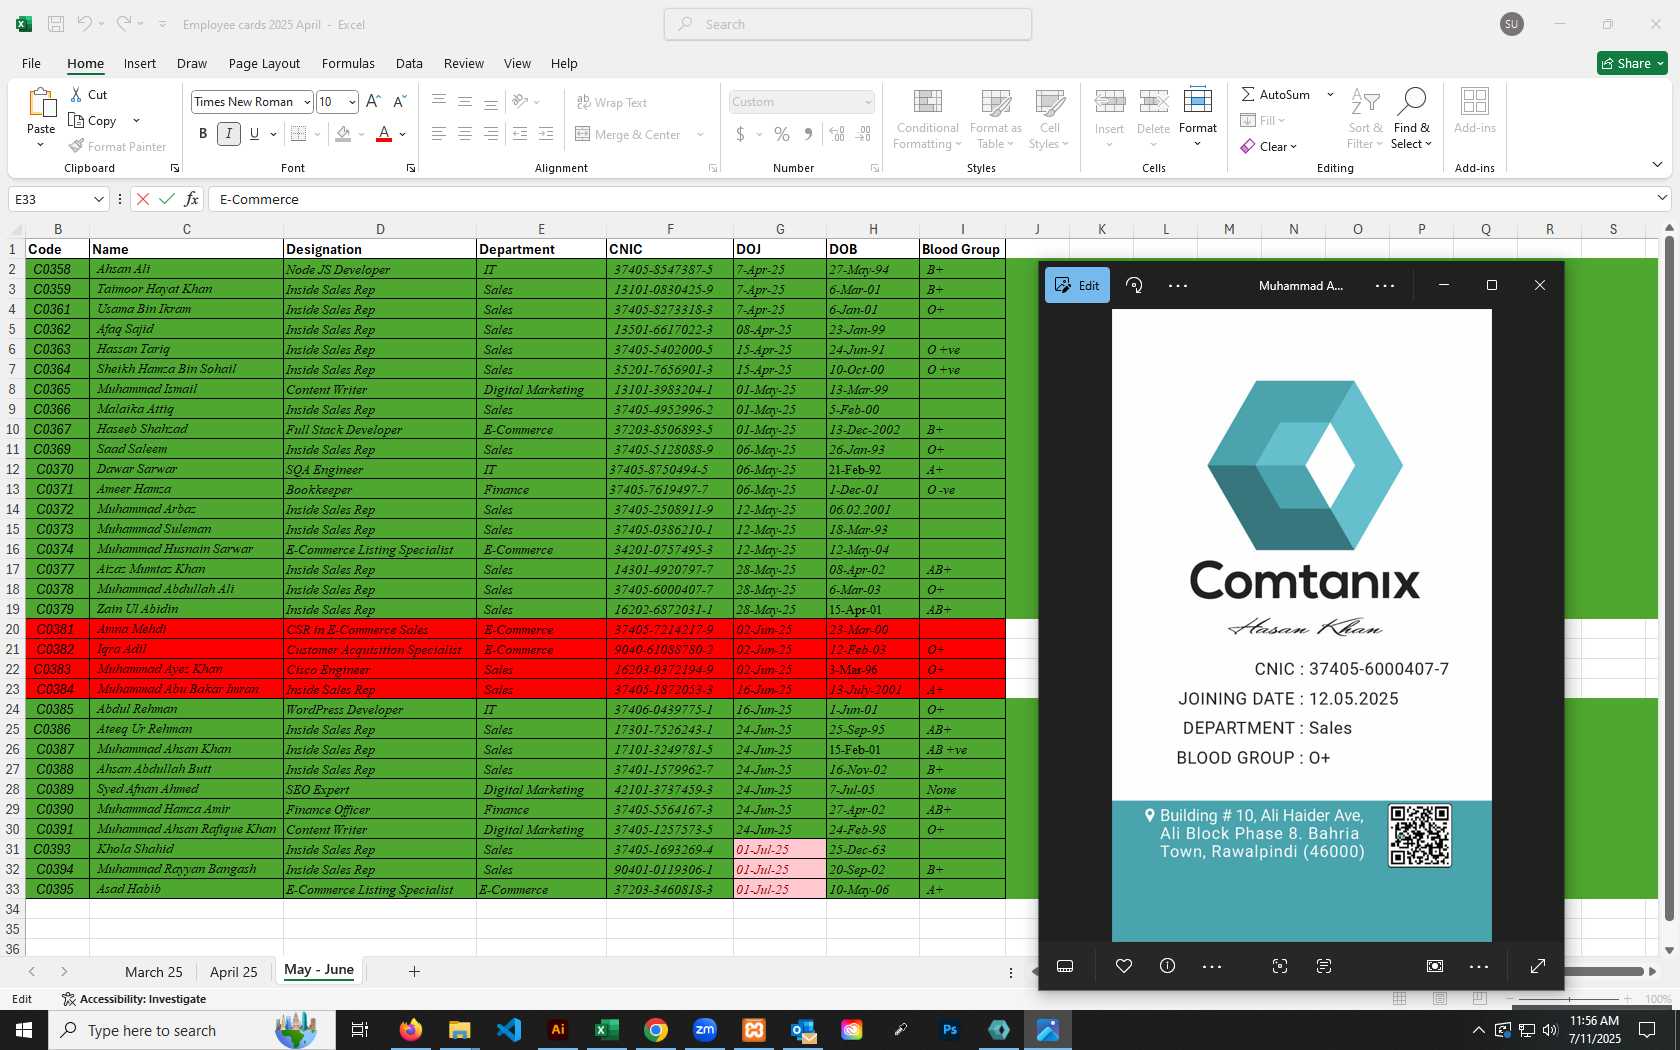
Task: Click the formula bar cancel X icon
Action: point(143,199)
